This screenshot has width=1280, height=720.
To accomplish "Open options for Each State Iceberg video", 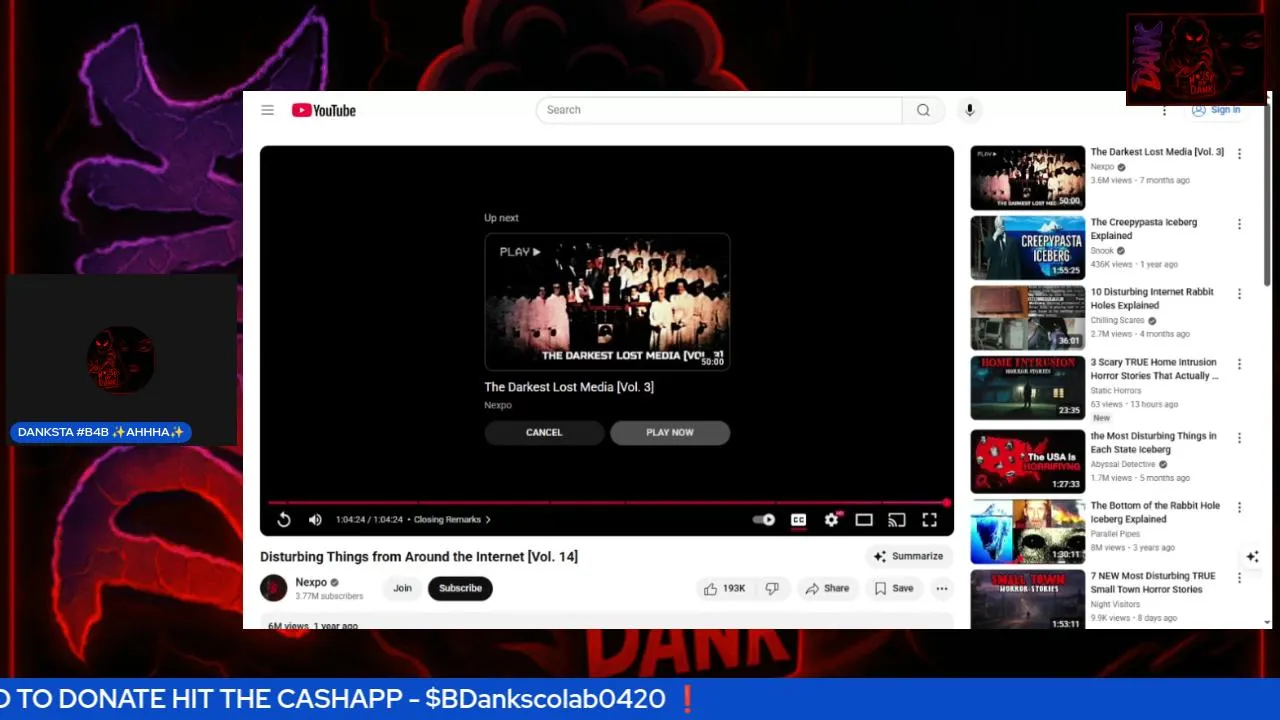I will pos(1239,438).
